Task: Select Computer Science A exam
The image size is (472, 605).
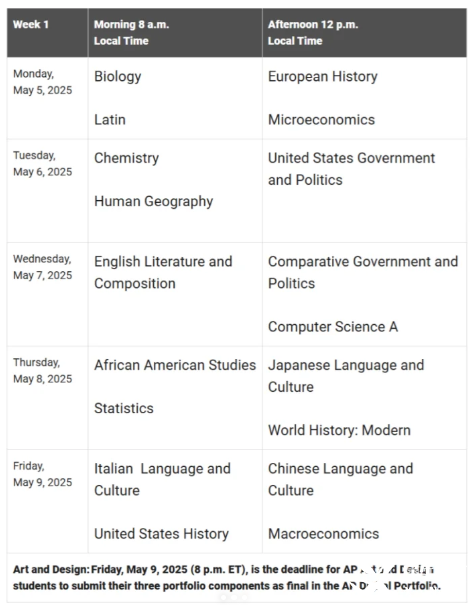Action: [x=333, y=327]
